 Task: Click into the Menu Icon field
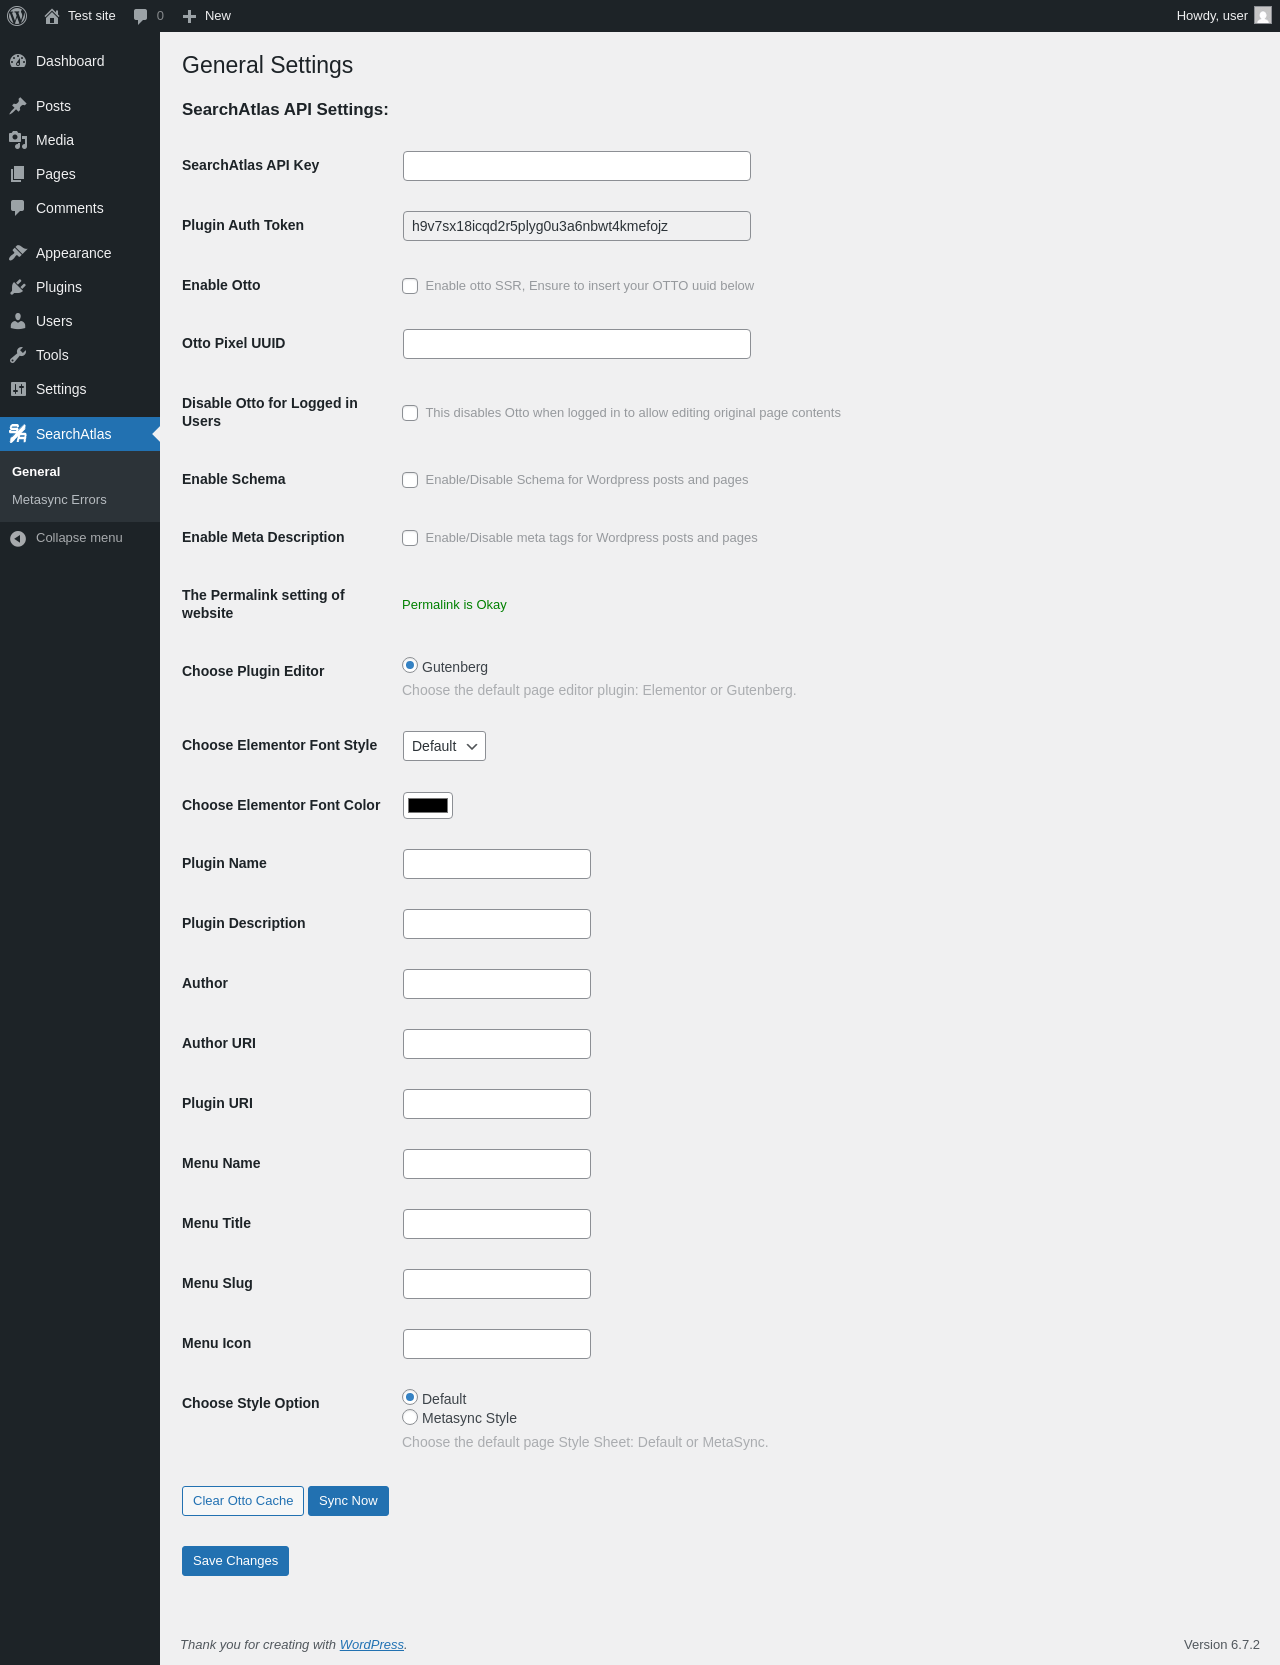(x=497, y=1344)
